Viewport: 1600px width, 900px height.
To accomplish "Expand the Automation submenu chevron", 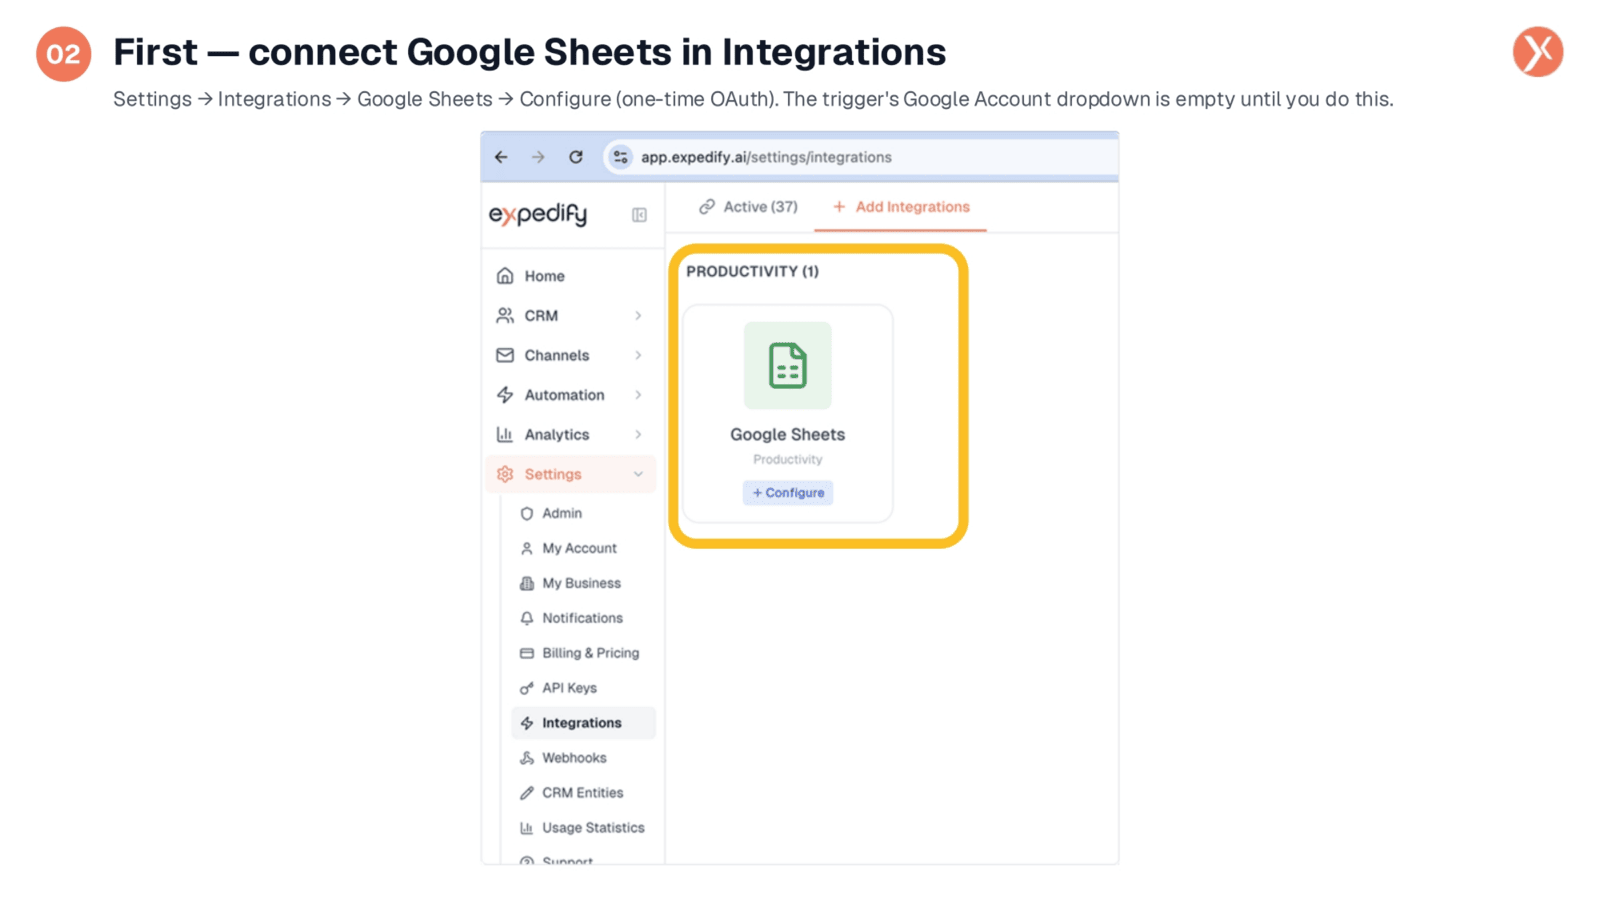I will (x=638, y=395).
